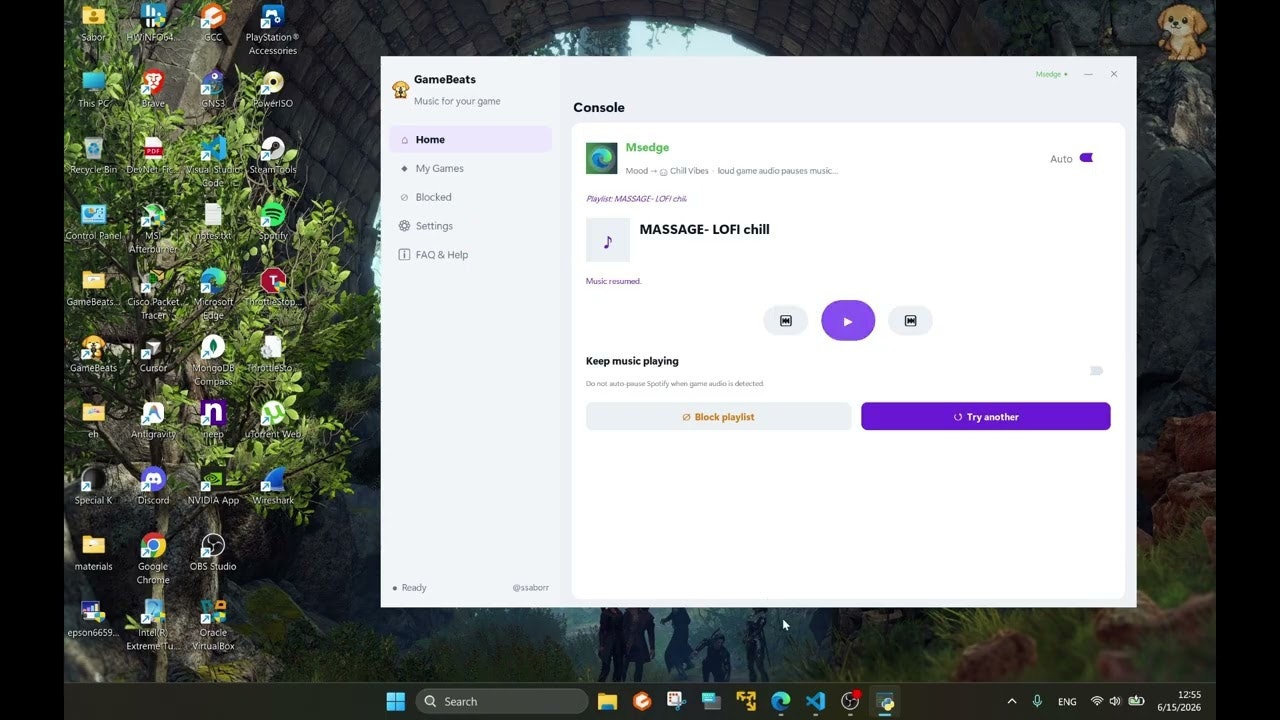1280x720 pixels.
Task: Click the green Msedge name heading
Action: click(x=647, y=147)
